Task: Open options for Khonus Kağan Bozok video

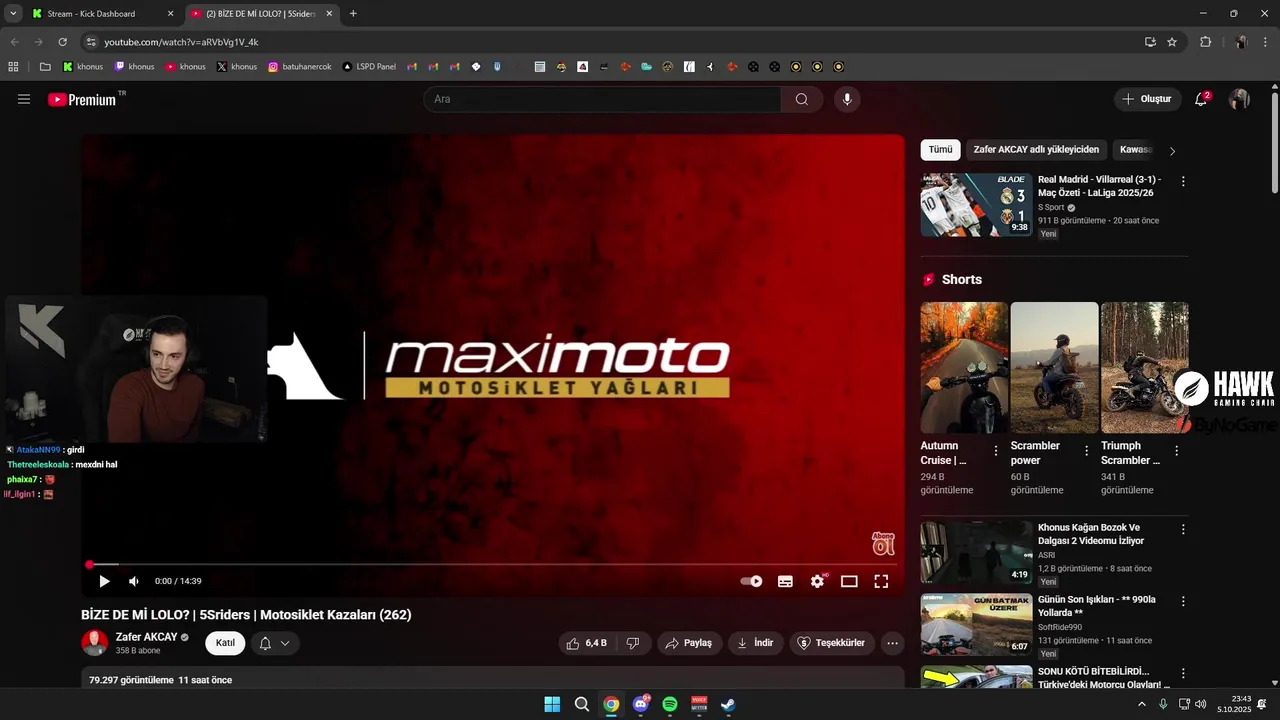Action: coord(1183,529)
